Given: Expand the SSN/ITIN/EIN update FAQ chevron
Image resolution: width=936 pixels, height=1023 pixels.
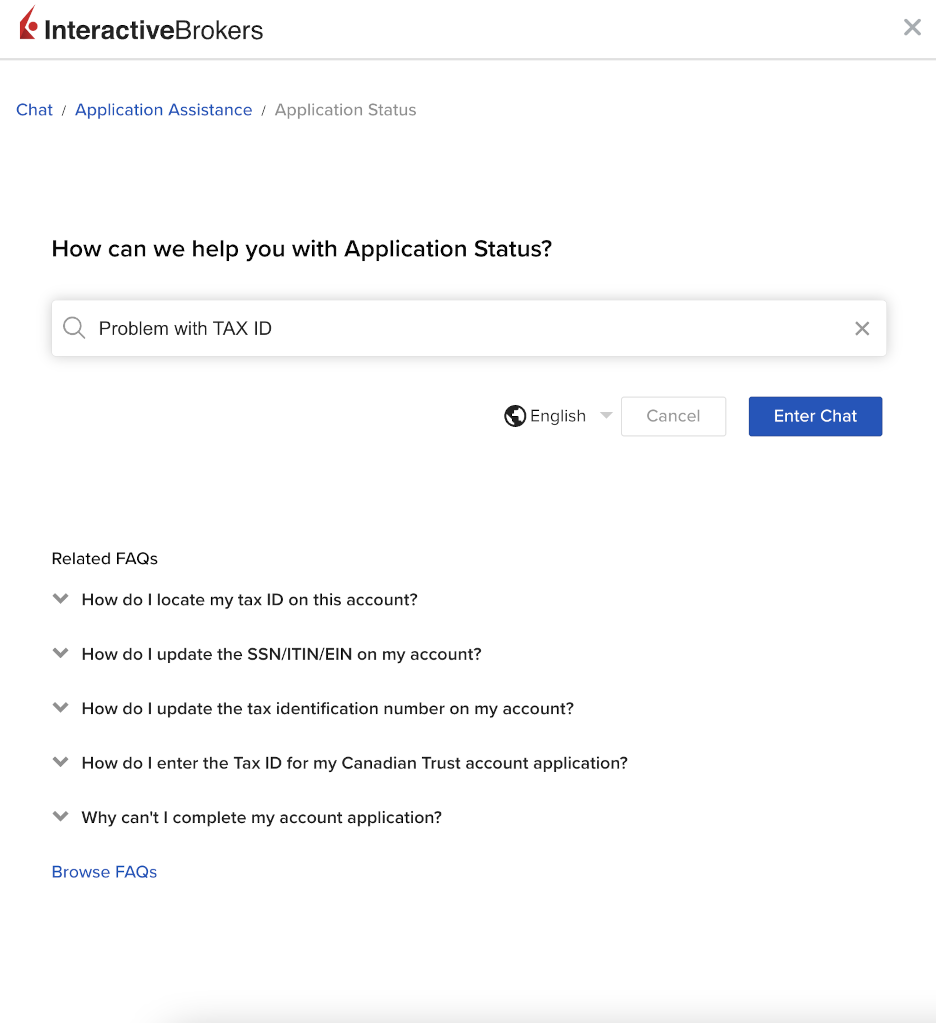Looking at the screenshot, I should pyautogui.click(x=61, y=653).
